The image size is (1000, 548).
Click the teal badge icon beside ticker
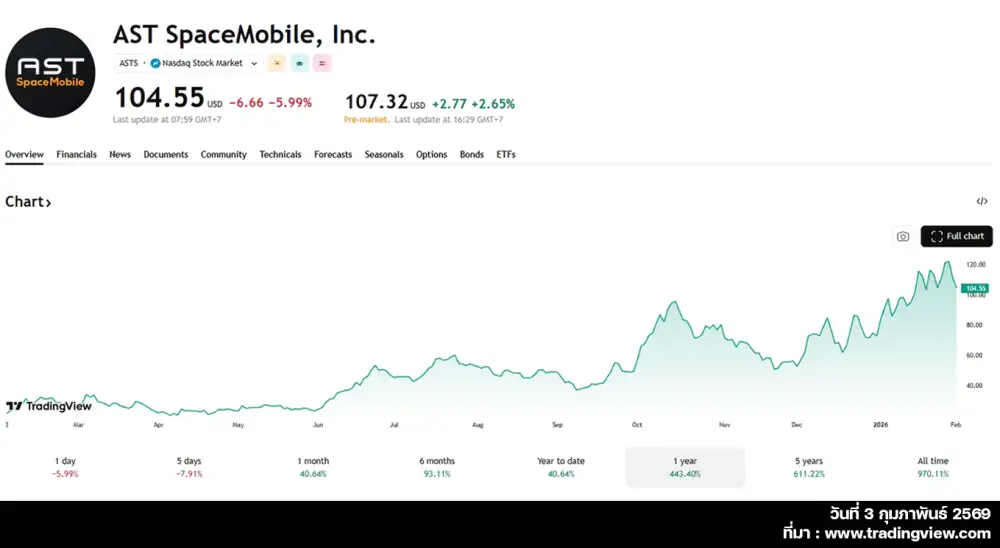pyautogui.click(x=299, y=63)
